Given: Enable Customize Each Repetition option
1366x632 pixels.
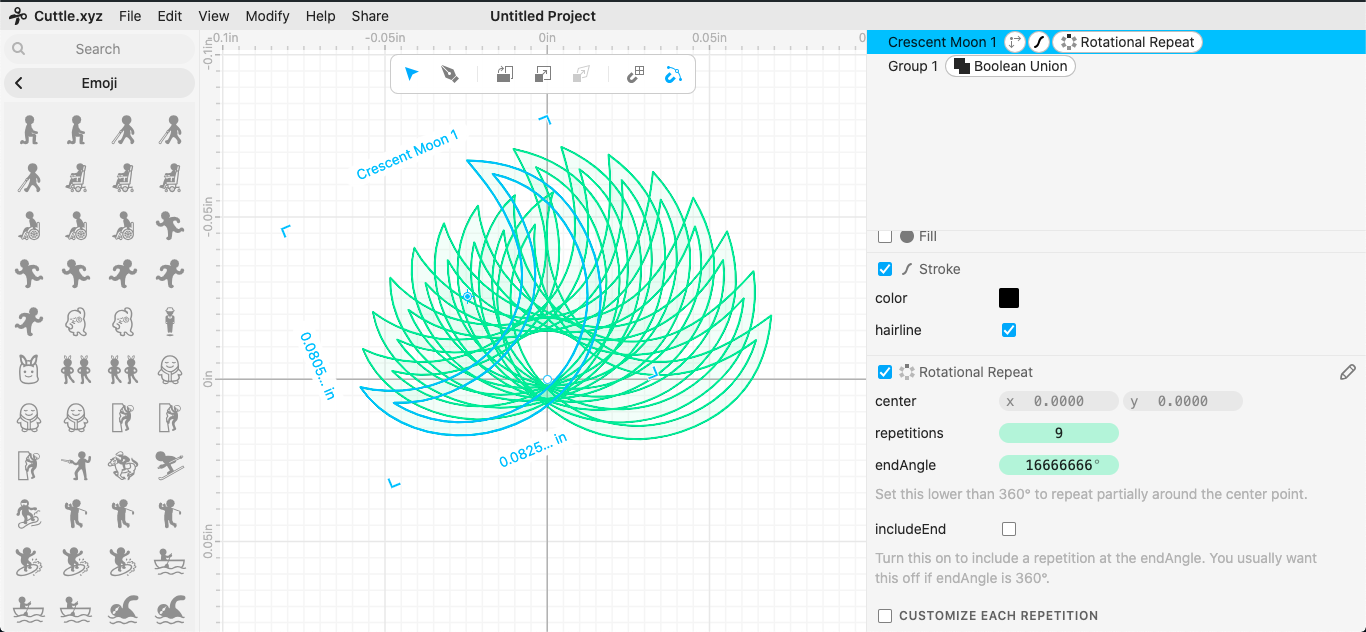Looking at the screenshot, I should (x=885, y=616).
